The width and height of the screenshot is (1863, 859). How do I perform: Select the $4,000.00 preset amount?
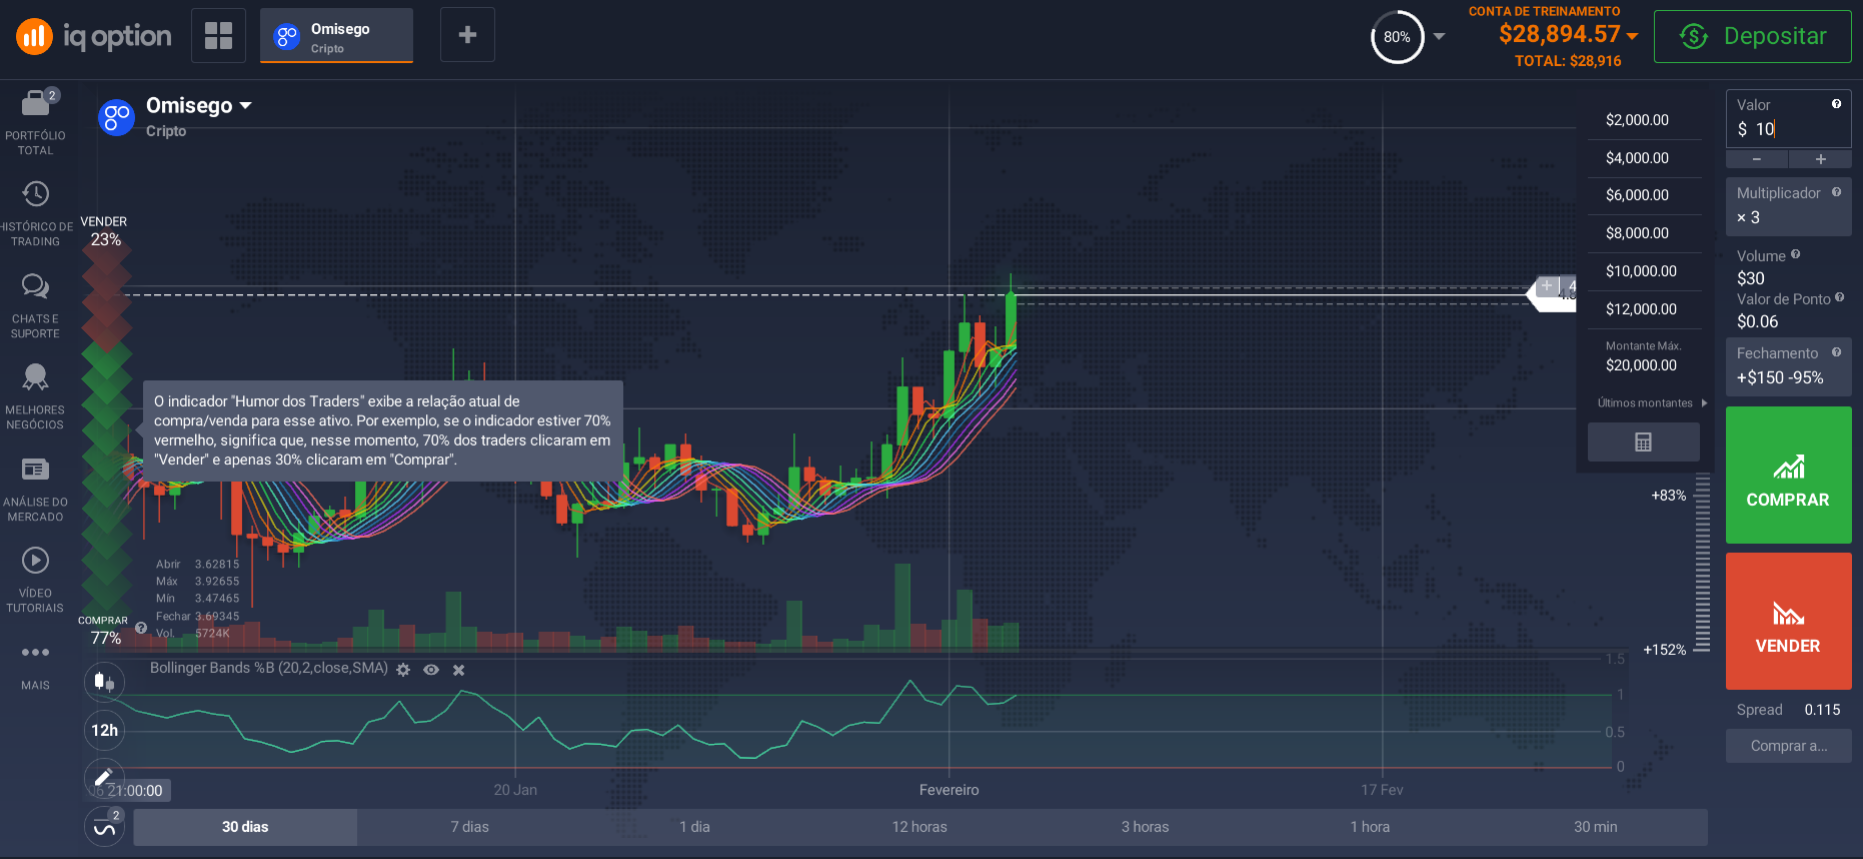pos(1637,158)
